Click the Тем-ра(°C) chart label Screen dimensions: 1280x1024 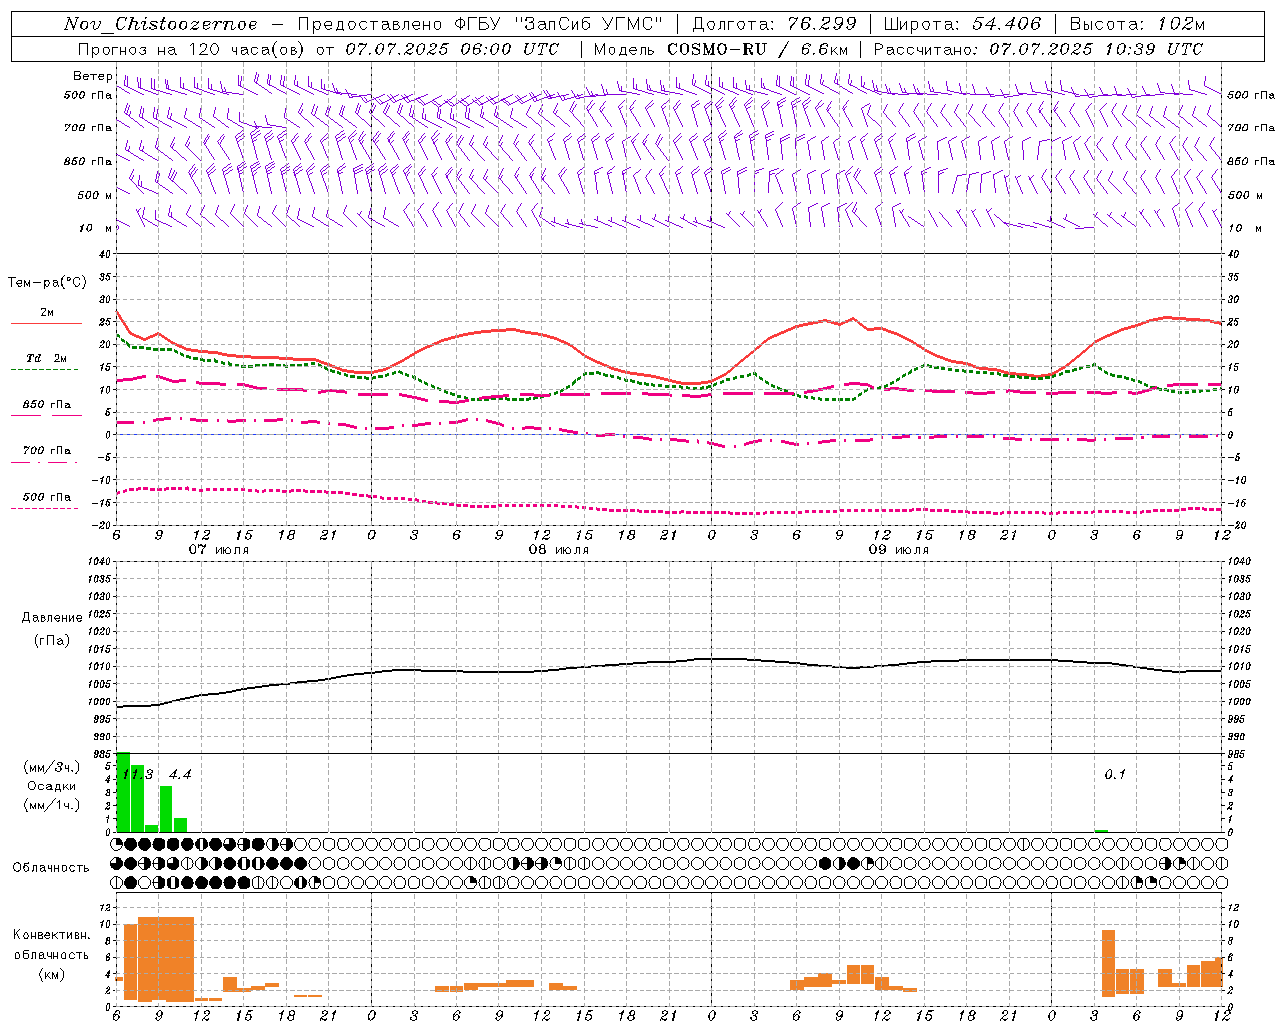[47, 283]
